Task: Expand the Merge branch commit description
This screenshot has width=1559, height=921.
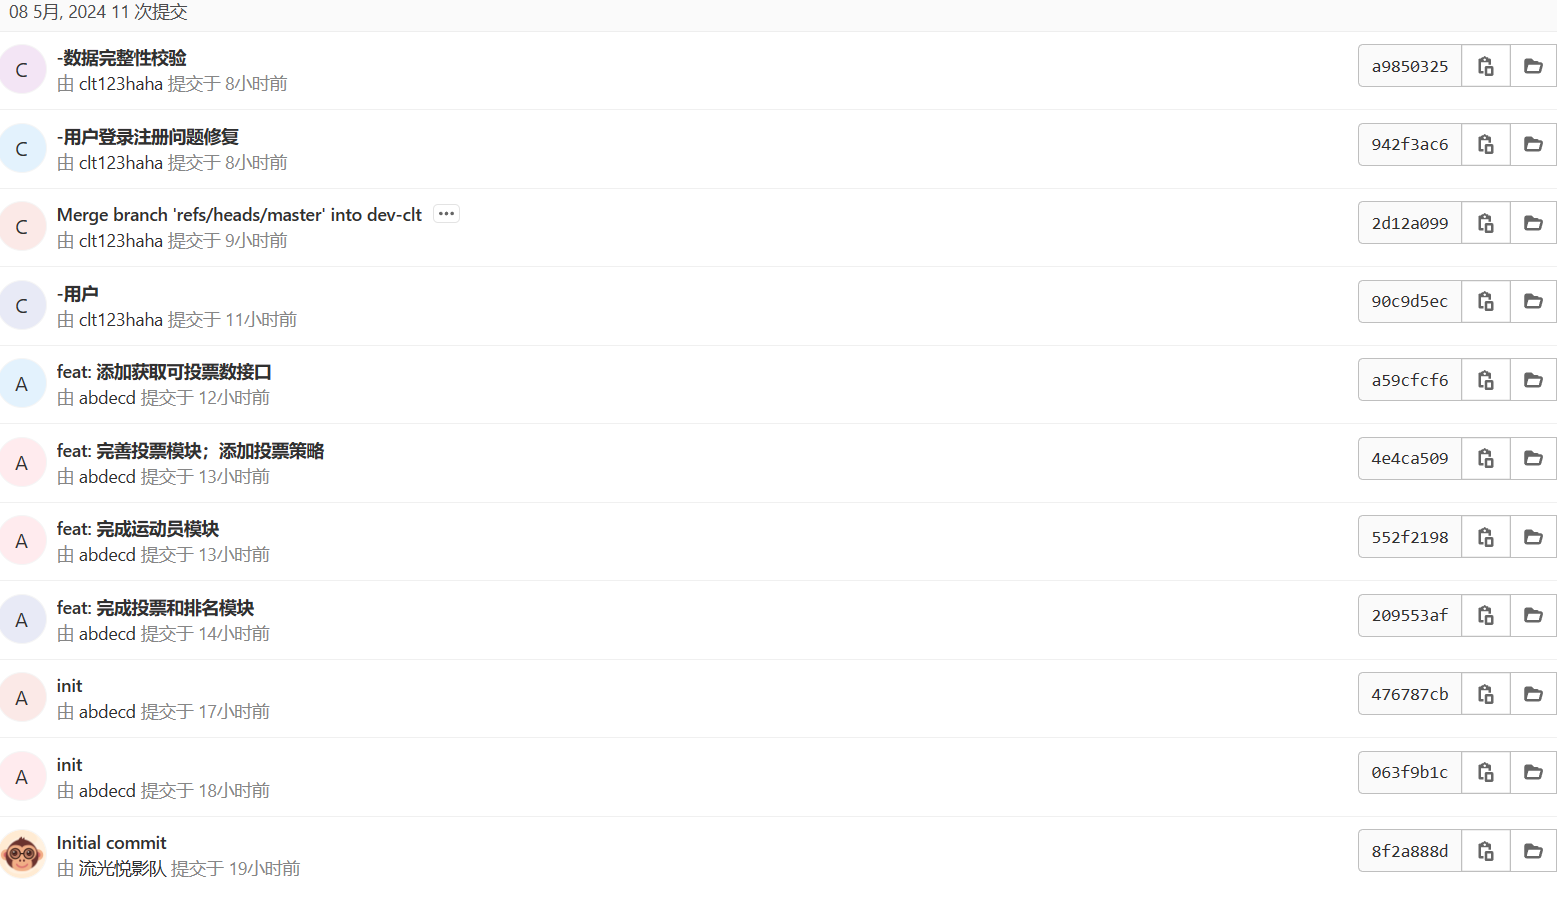Action: [x=446, y=214]
